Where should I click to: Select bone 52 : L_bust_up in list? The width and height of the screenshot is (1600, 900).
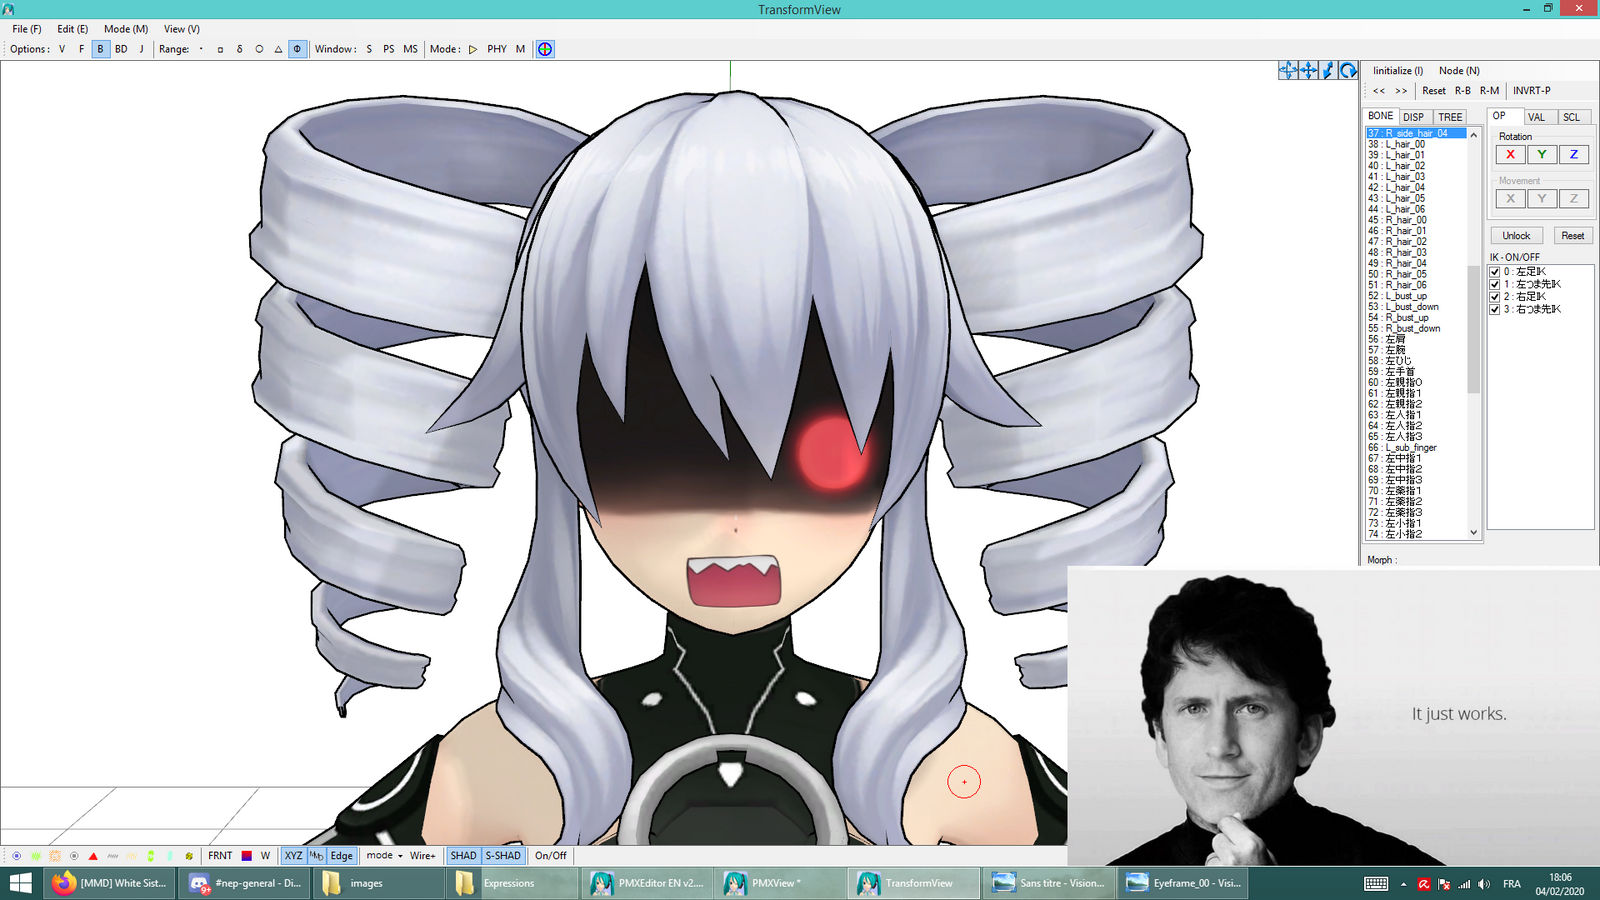click(x=1416, y=296)
